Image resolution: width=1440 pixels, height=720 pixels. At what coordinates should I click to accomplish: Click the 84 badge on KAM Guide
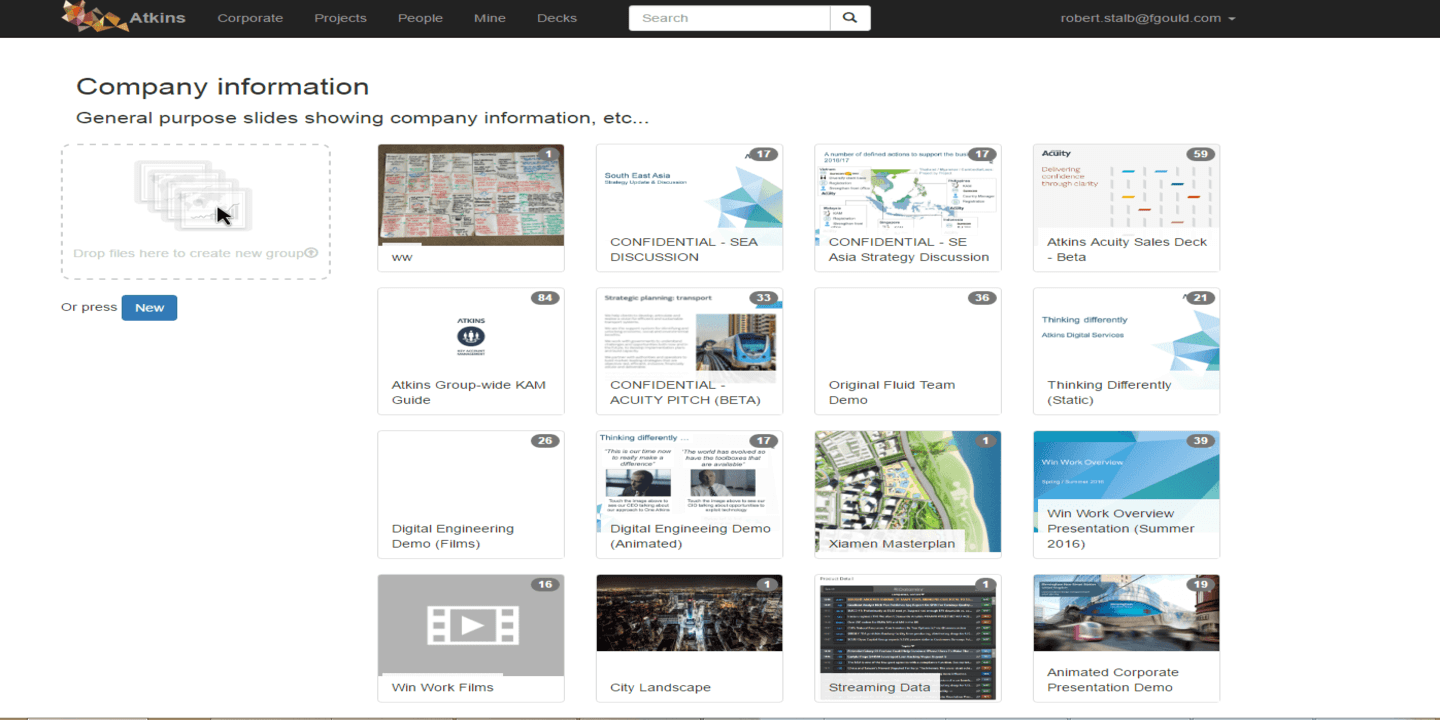point(545,298)
